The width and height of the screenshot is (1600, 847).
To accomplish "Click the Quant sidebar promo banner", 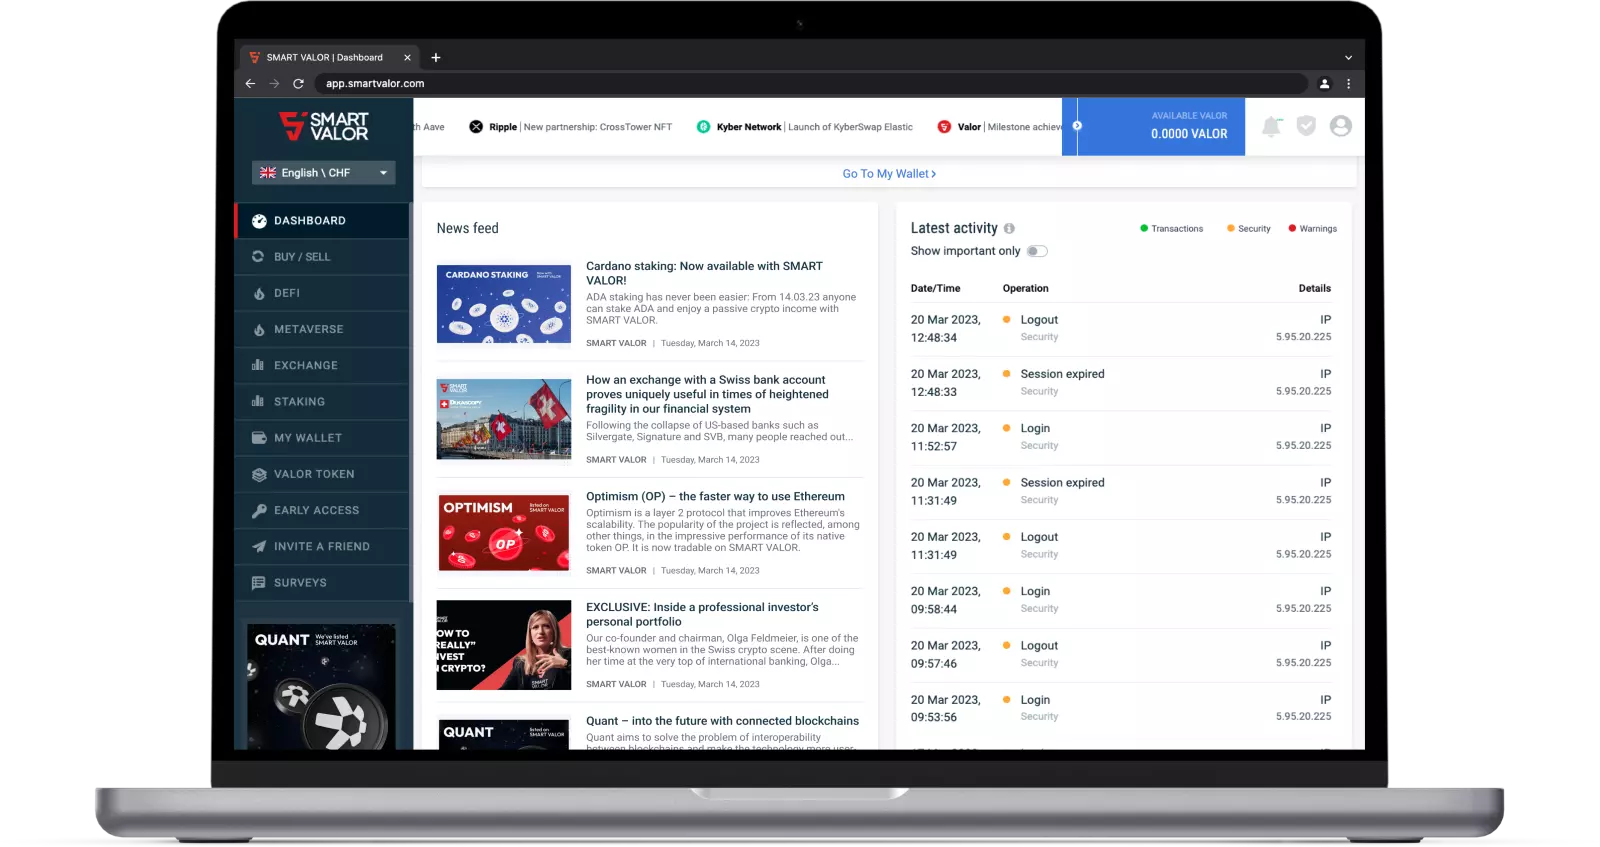I will [x=321, y=686].
